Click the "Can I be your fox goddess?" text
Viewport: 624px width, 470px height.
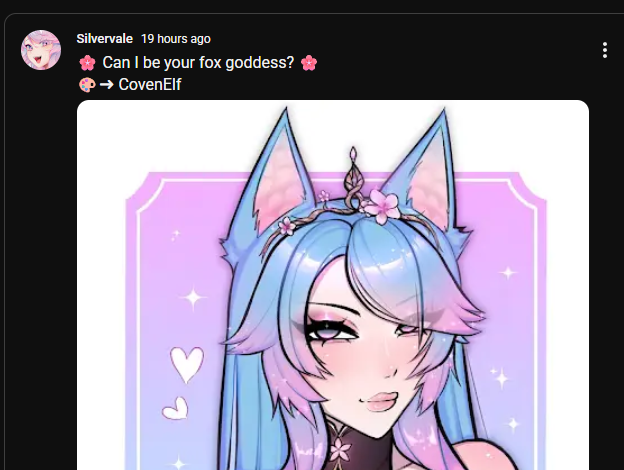point(198,62)
